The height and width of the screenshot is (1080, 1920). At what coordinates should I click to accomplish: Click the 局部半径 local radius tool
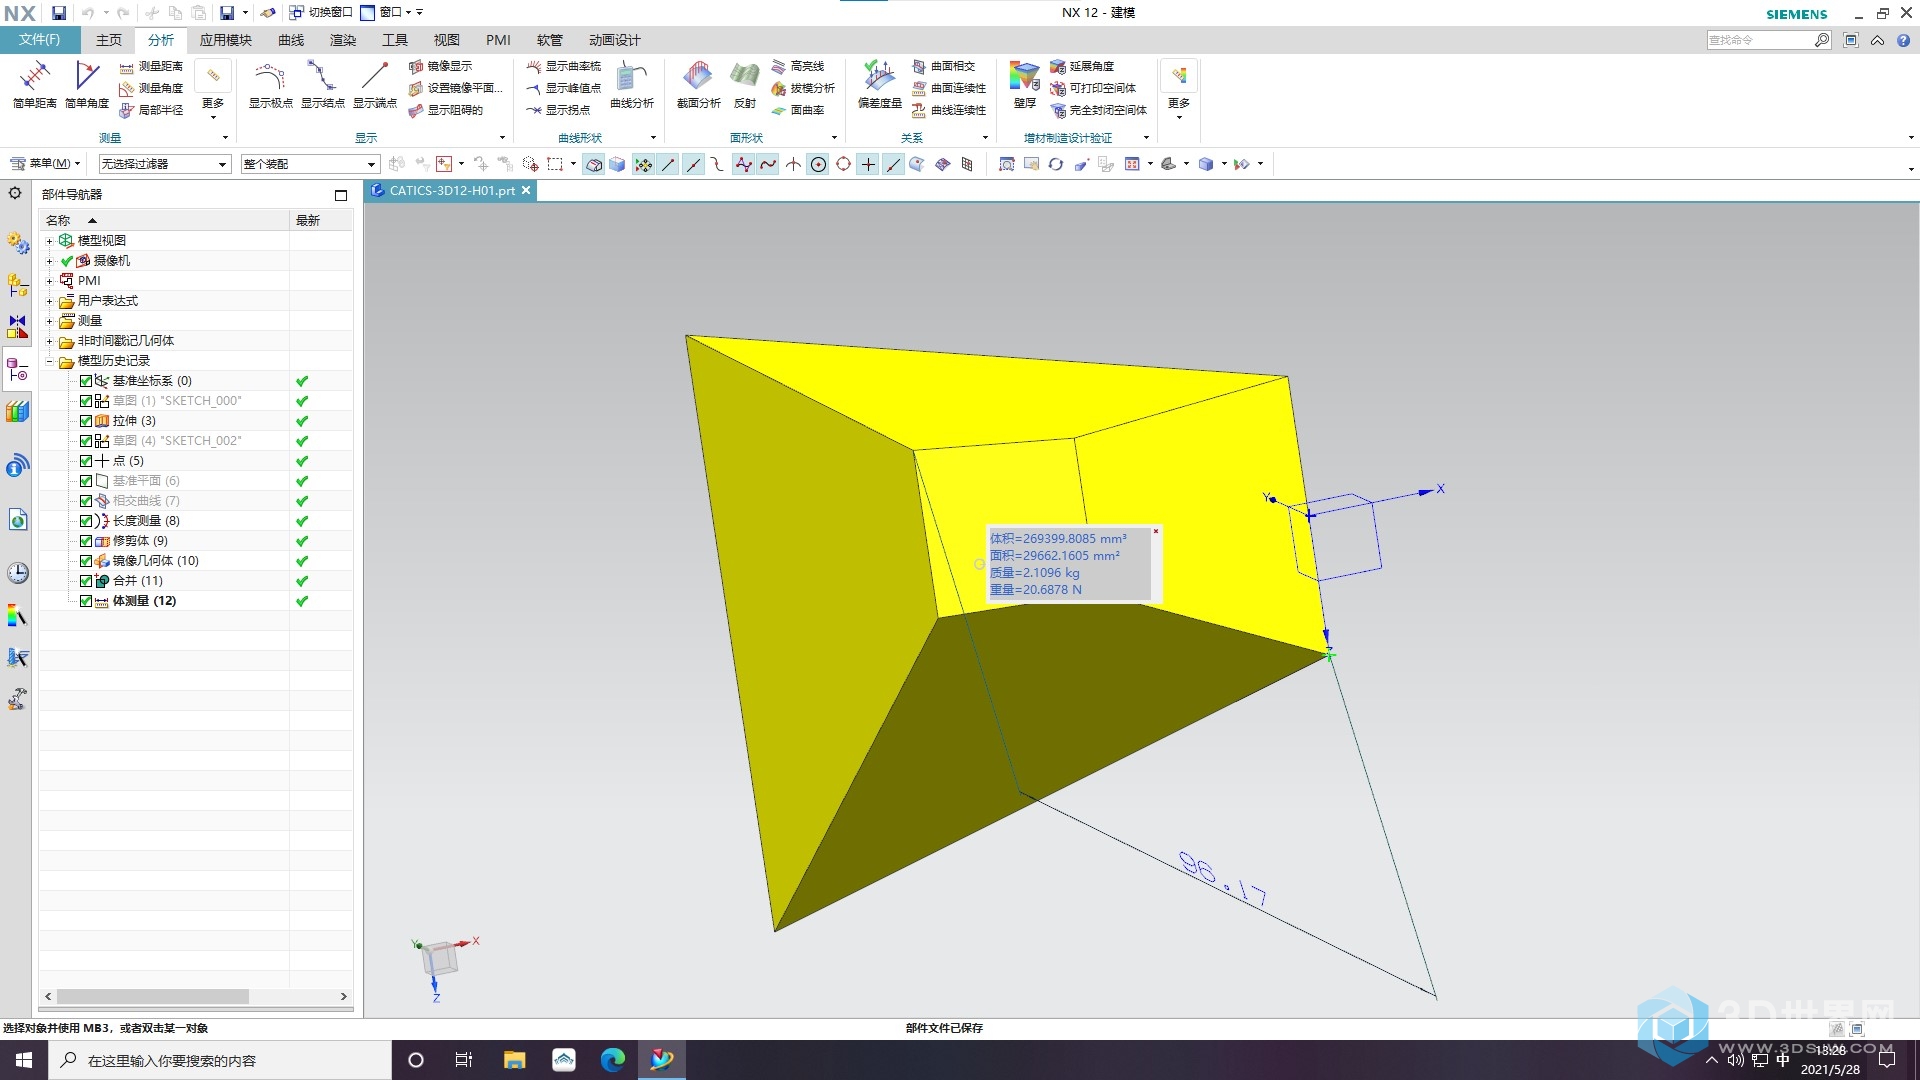[x=151, y=110]
